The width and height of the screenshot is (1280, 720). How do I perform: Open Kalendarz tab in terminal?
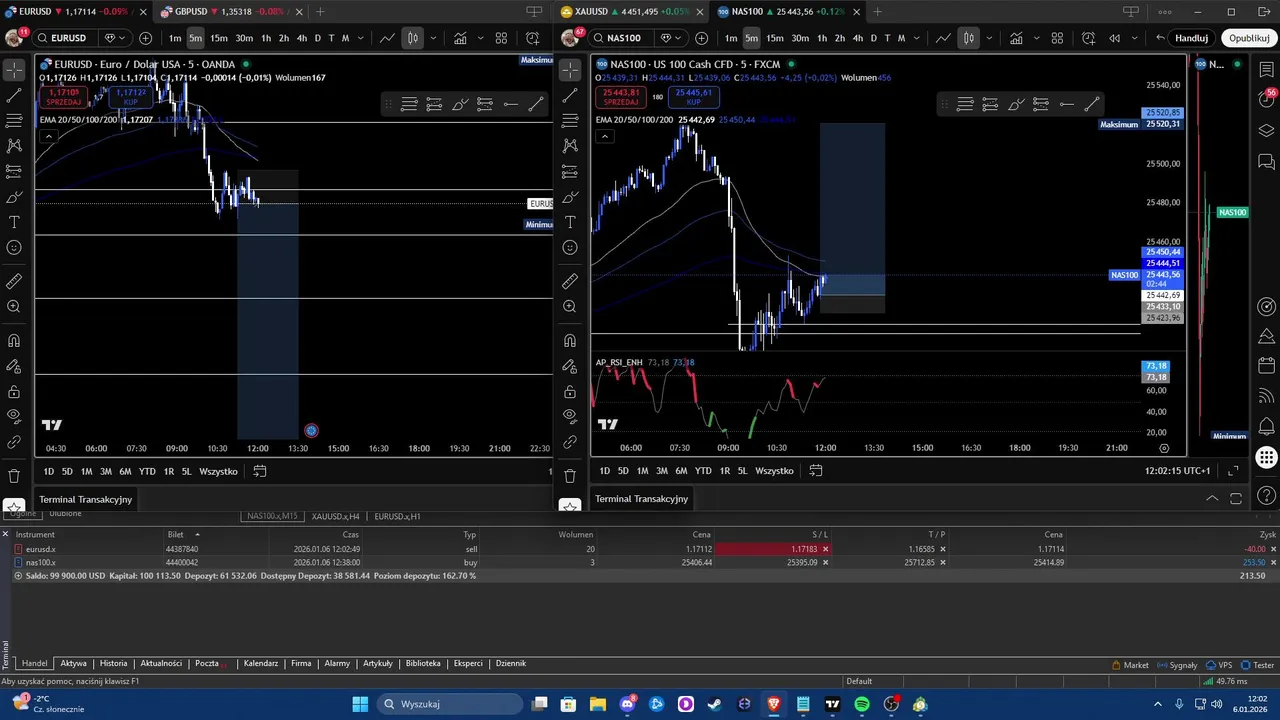click(x=261, y=663)
